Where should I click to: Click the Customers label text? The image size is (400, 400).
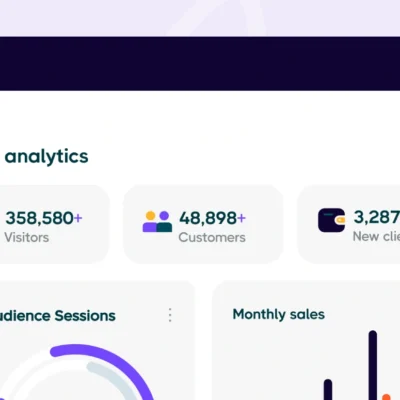(212, 238)
